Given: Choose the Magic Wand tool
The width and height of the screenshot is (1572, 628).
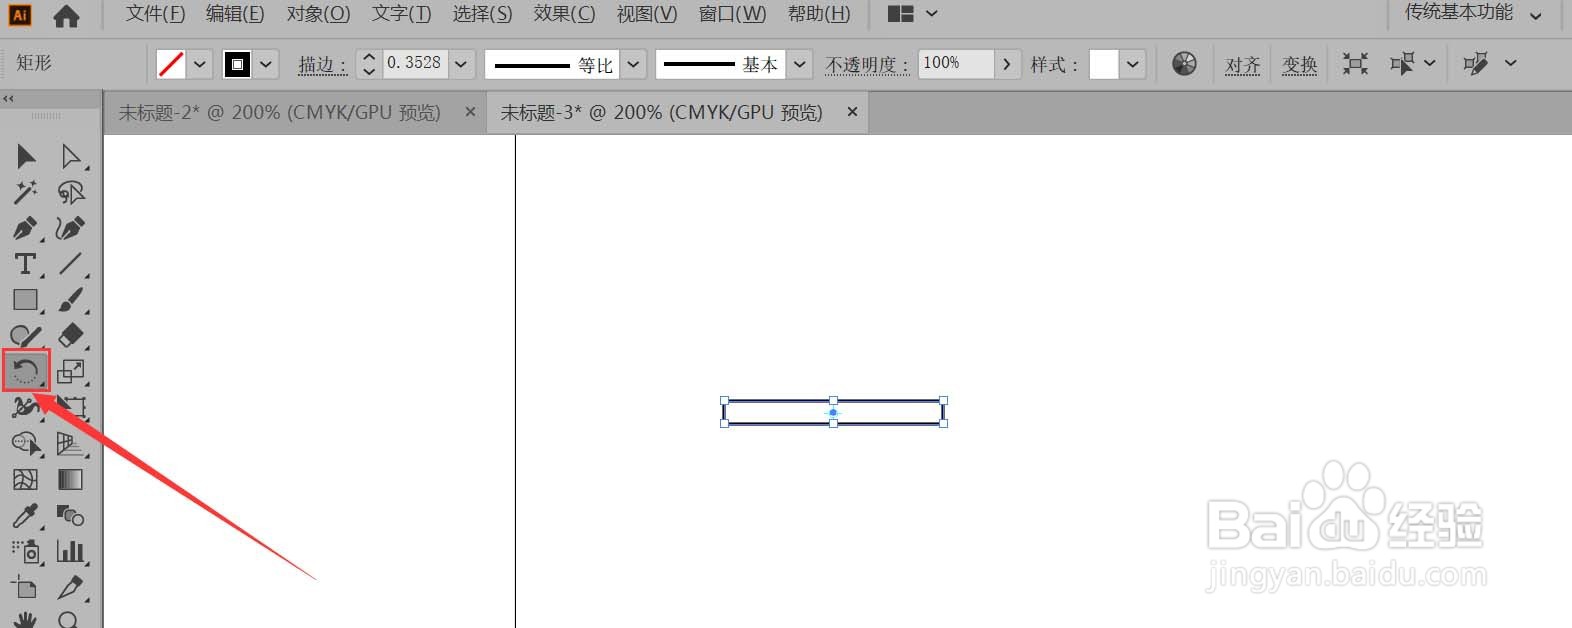Looking at the screenshot, I should pos(26,192).
